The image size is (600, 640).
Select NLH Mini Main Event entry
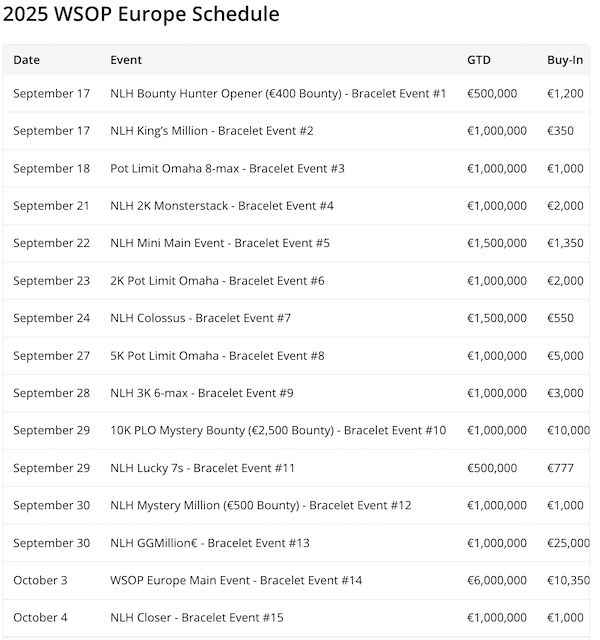click(x=220, y=243)
